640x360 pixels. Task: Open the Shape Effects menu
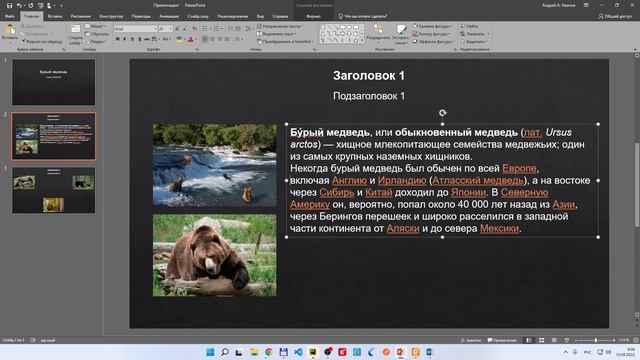click(433, 42)
